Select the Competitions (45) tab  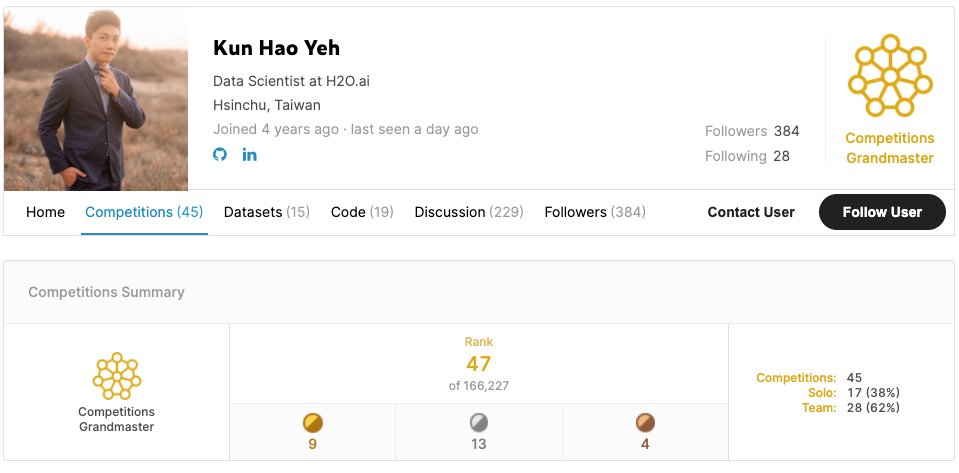[x=144, y=212]
